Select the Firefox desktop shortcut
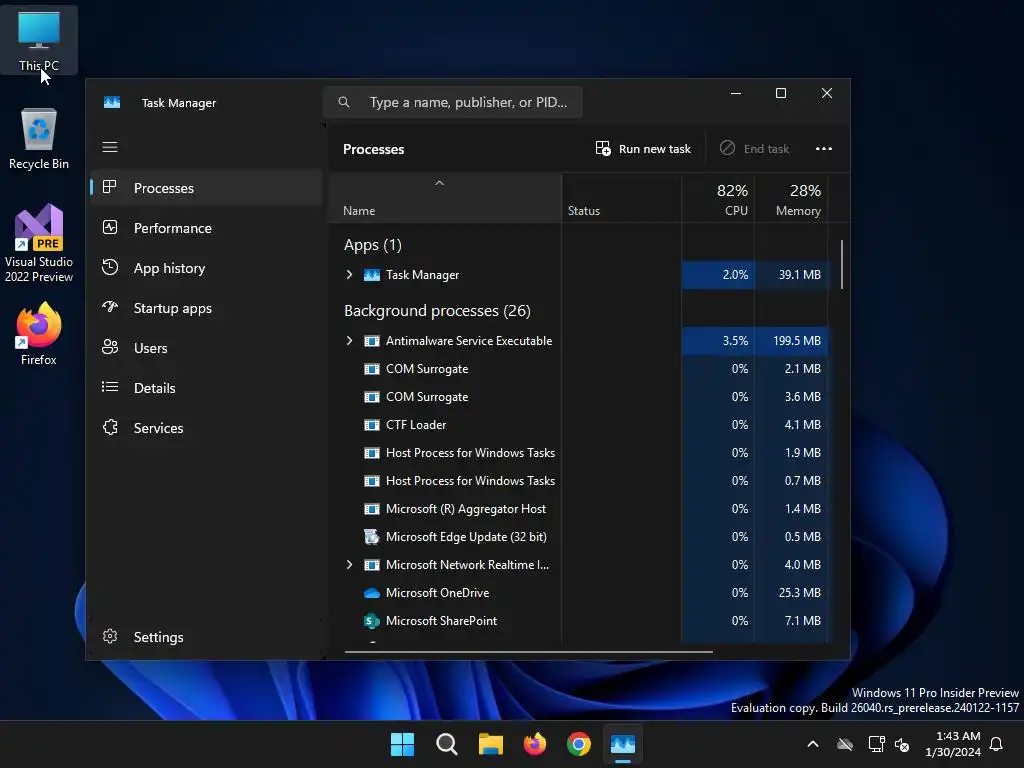This screenshot has width=1024, height=768. (x=39, y=334)
